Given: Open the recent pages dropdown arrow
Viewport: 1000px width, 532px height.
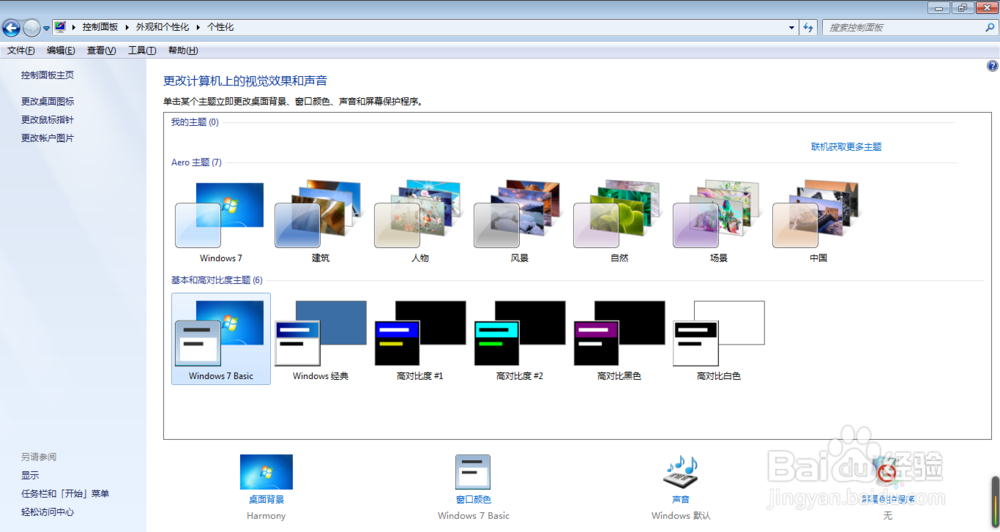Looking at the screenshot, I should (x=46, y=28).
